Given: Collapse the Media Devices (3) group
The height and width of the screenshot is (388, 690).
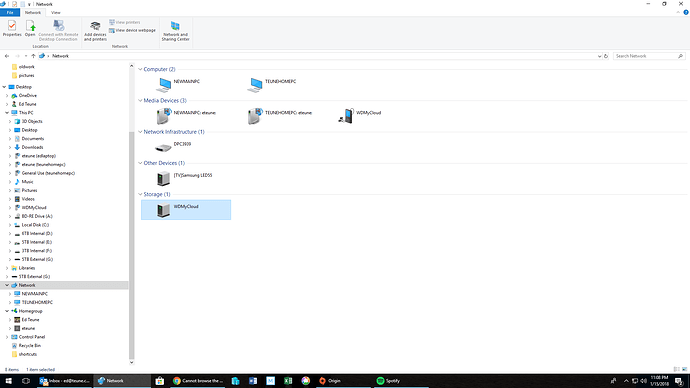Looking at the screenshot, I should click(140, 101).
